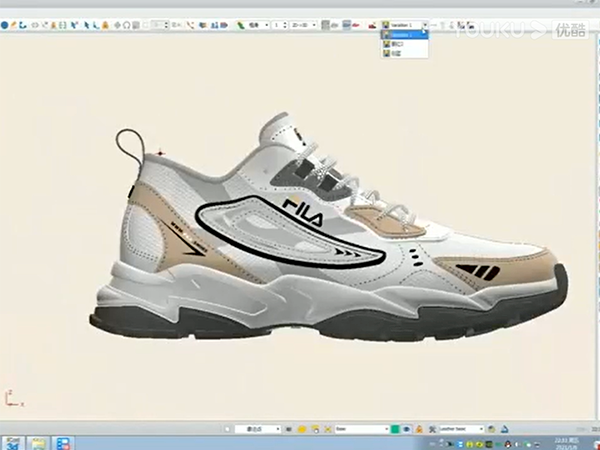The image size is (600, 450).
Task: Select the highlighted Variation 1 list entry
Action: pyautogui.click(x=405, y=34)
